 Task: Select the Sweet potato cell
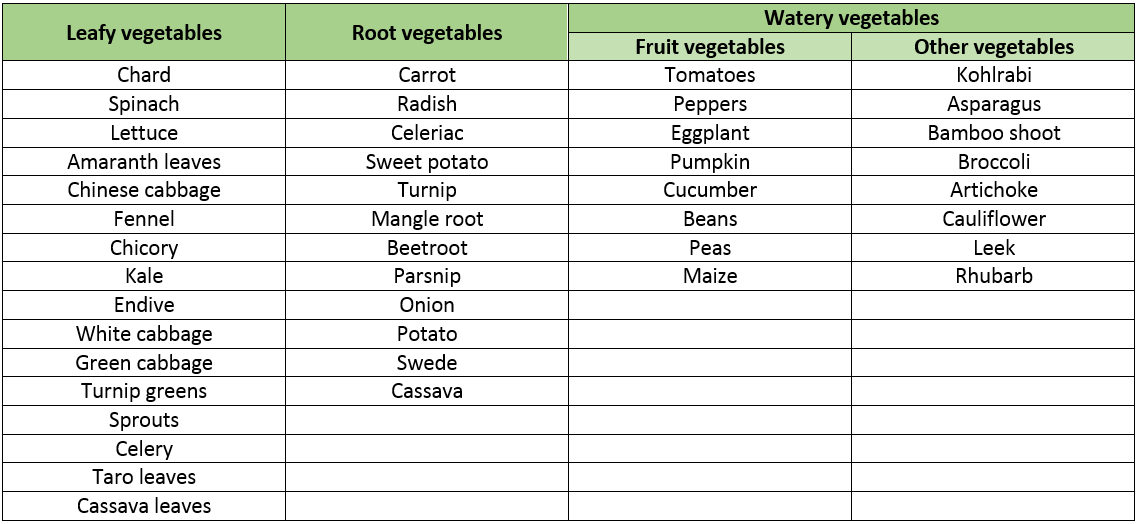[427, 161]
